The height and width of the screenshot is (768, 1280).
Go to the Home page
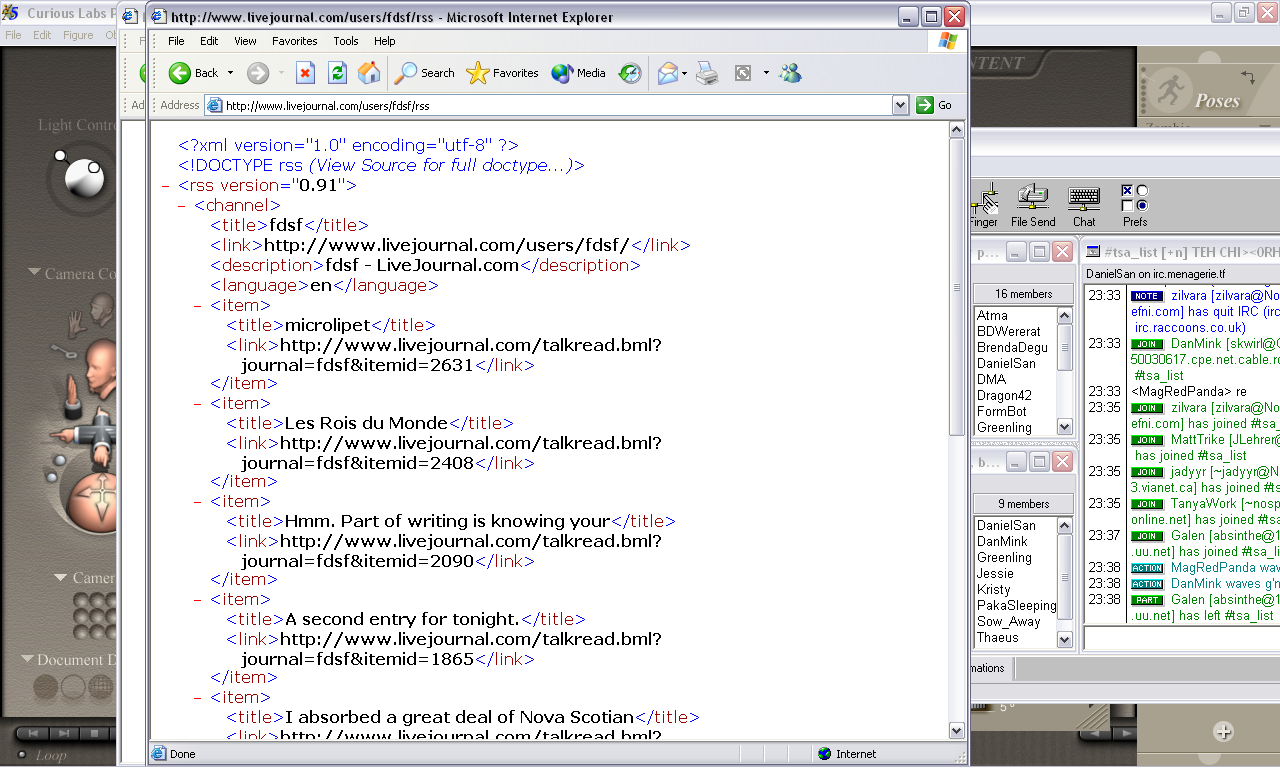[x=369, y=73]
